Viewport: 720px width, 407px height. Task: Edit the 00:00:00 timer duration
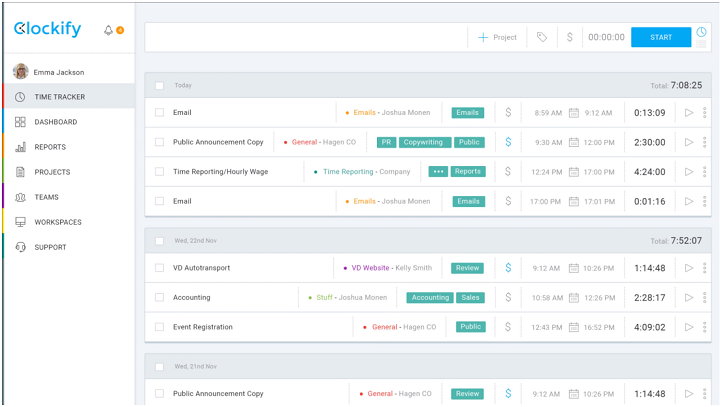pyautogui.click(x=606, y=37)
